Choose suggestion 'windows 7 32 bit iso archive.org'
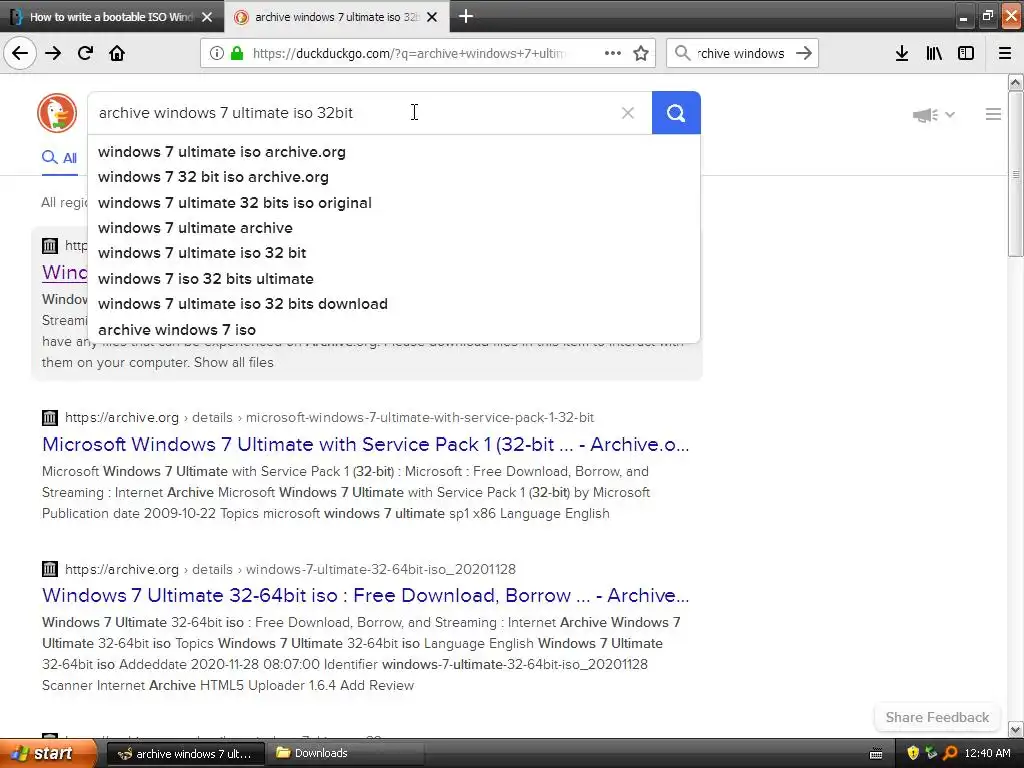 tap(214, 177)
